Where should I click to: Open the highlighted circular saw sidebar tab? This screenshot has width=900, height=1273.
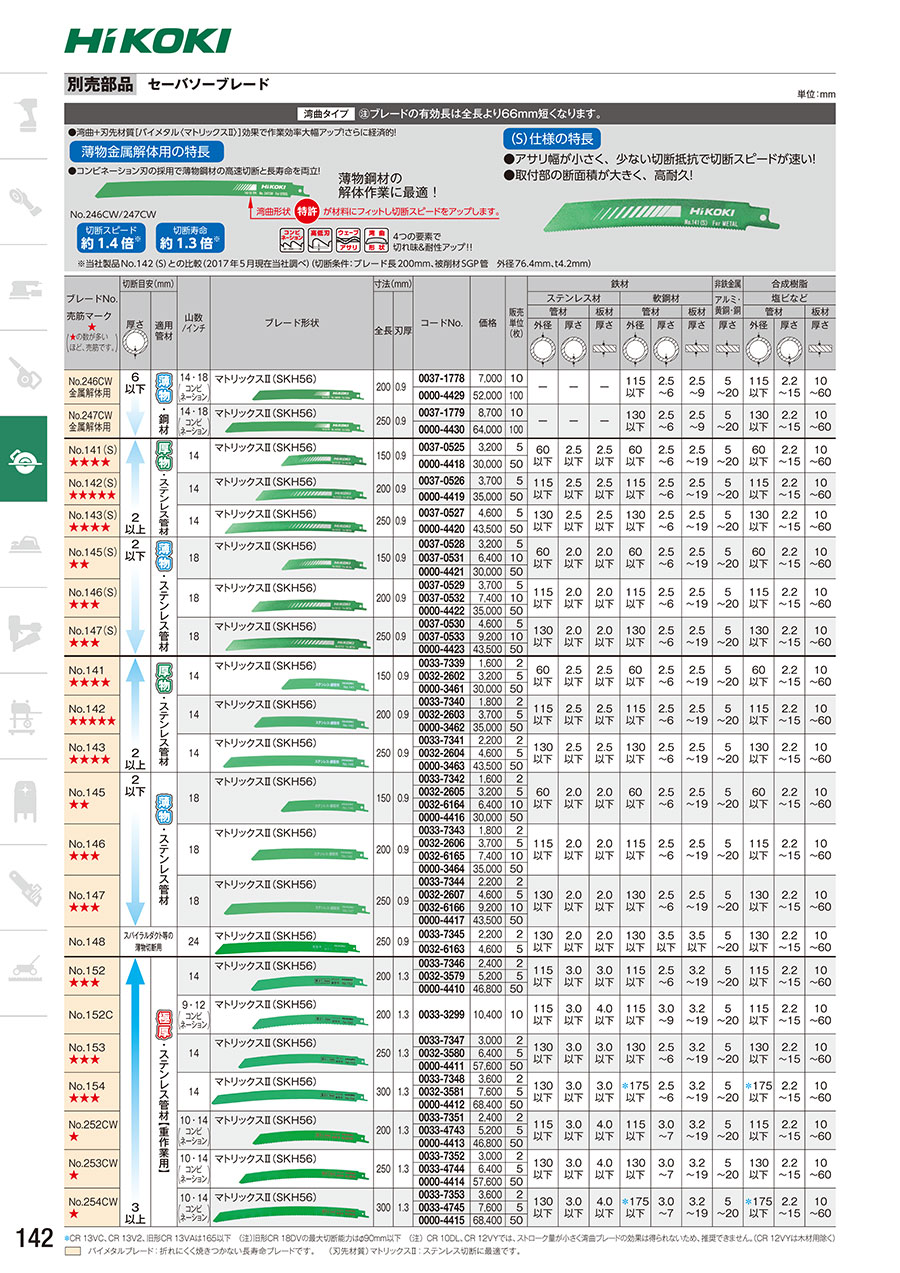[23, 459]
